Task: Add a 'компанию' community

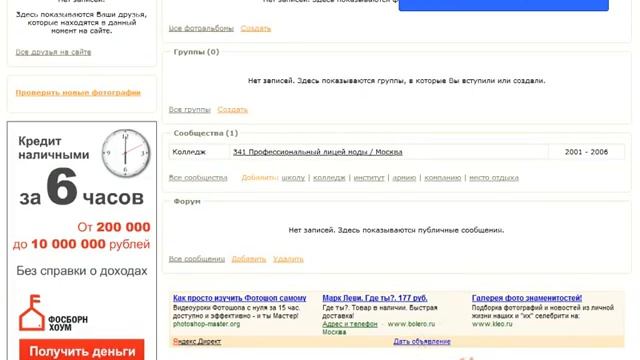Action: tap(442, 178)
